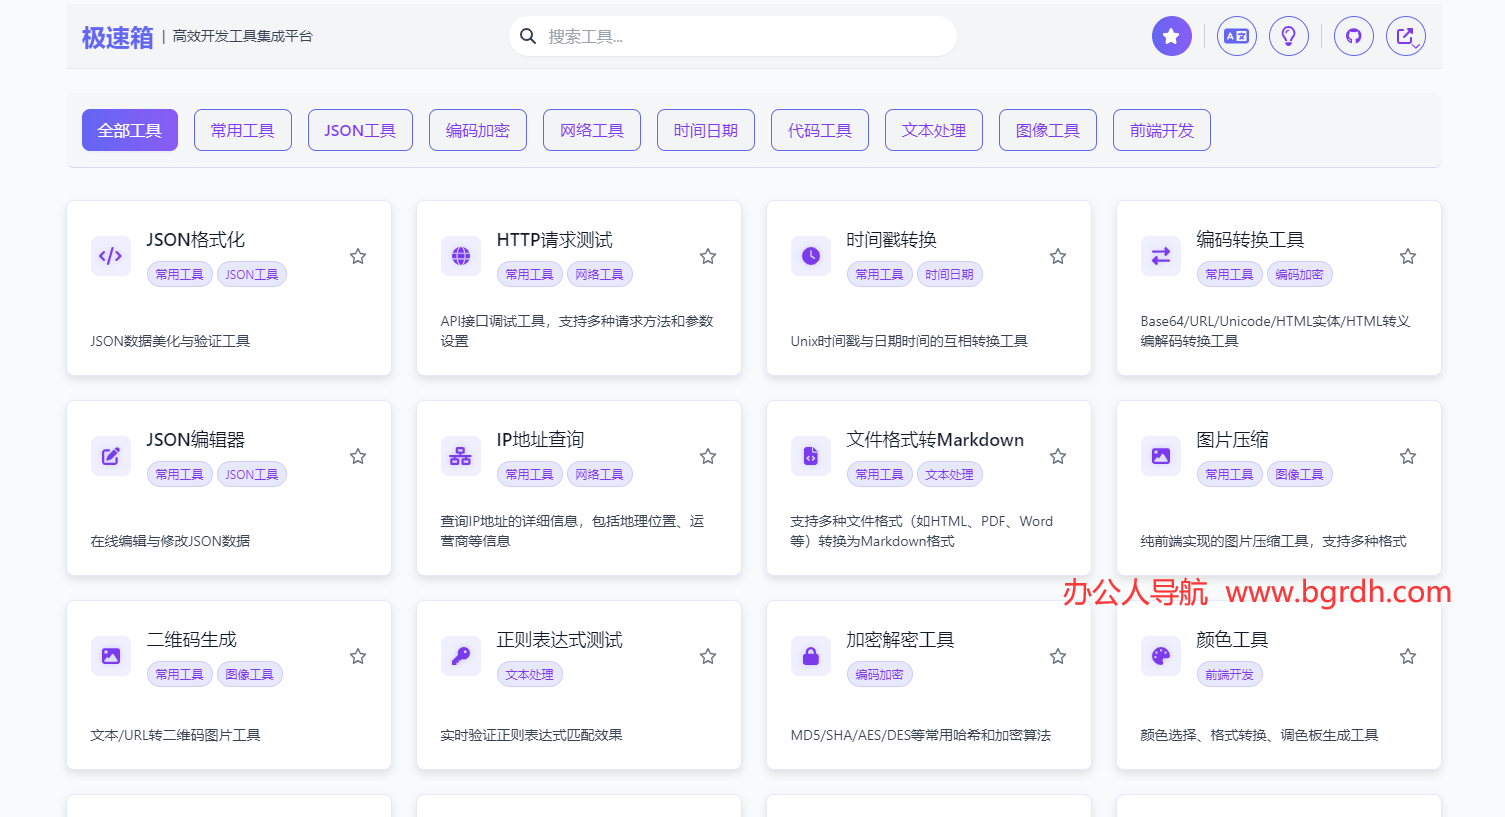Toggle favorite star on 正则表达式测试 card
The width and height of the screenshot is (1505, 817).
pyautogui.click(x=707, y=657)
